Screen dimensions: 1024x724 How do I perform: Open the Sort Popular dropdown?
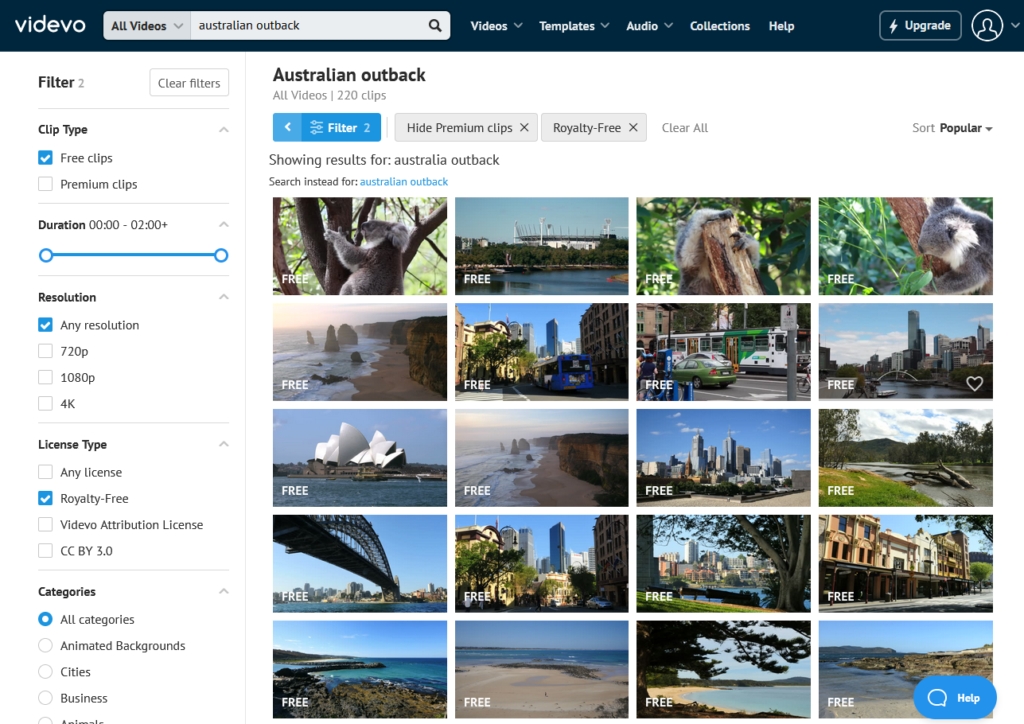pyautogui.click(x=952, y=128)
